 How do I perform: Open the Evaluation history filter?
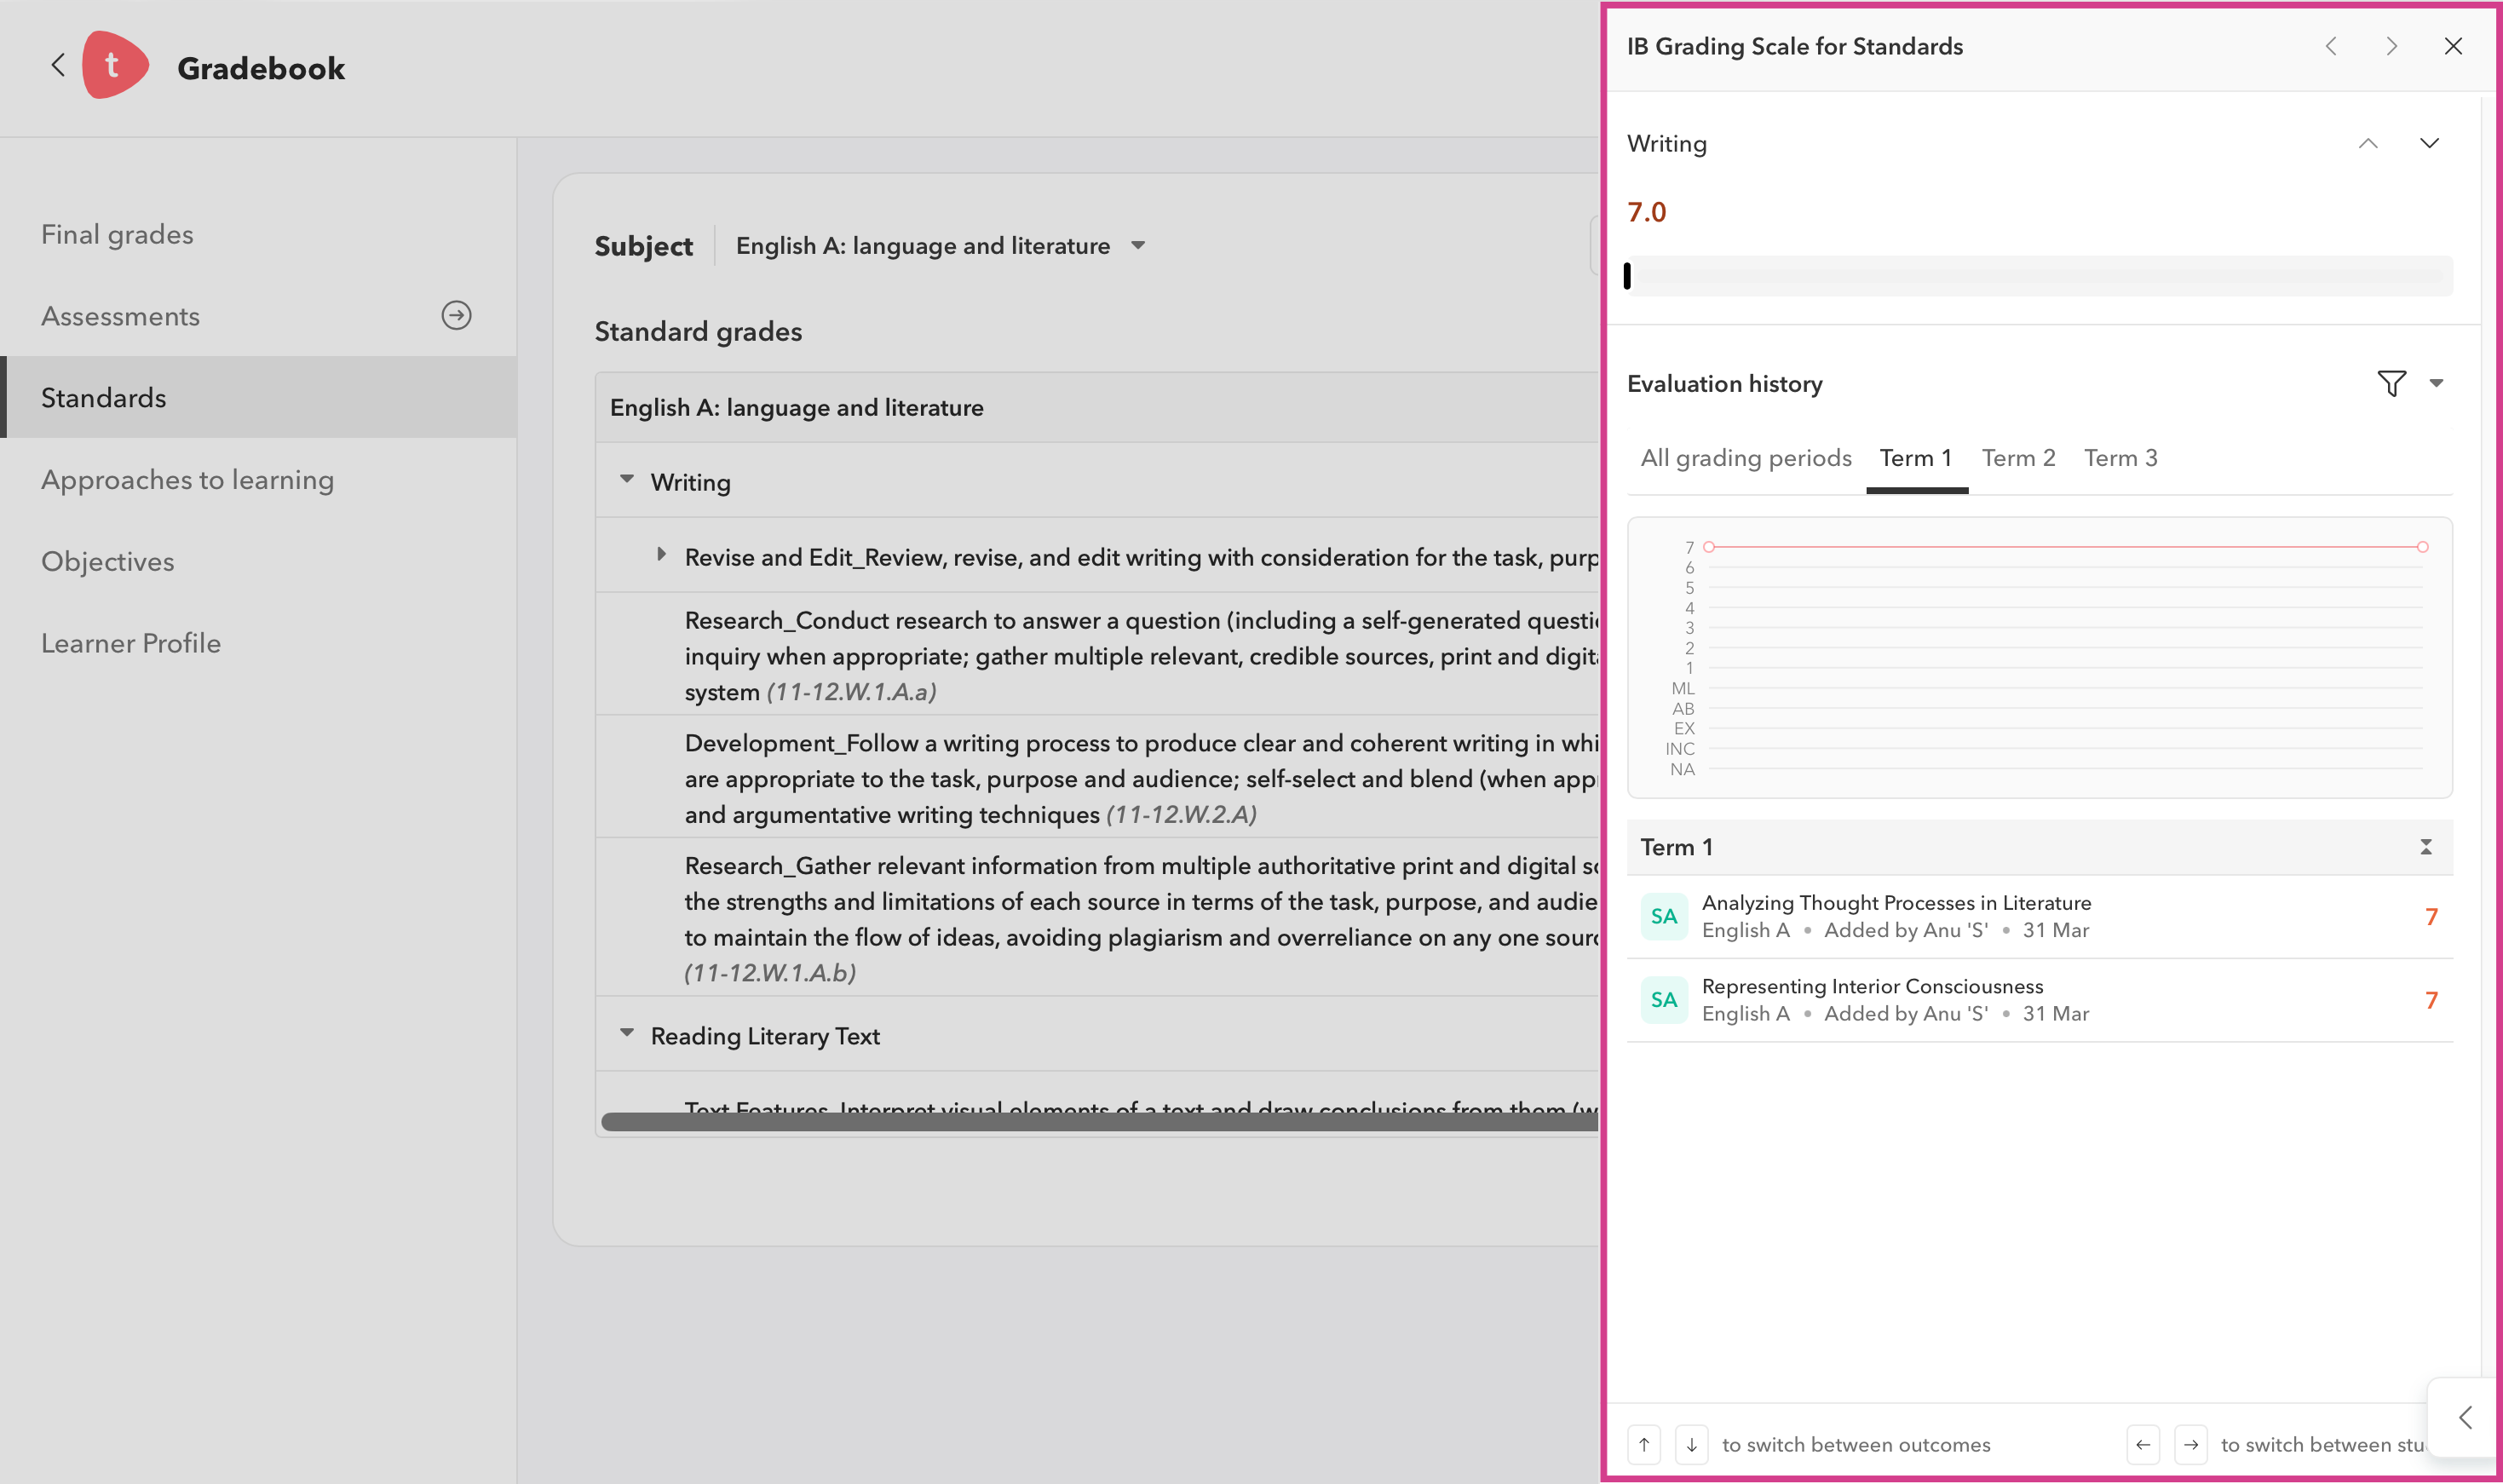click(2392, 383)
